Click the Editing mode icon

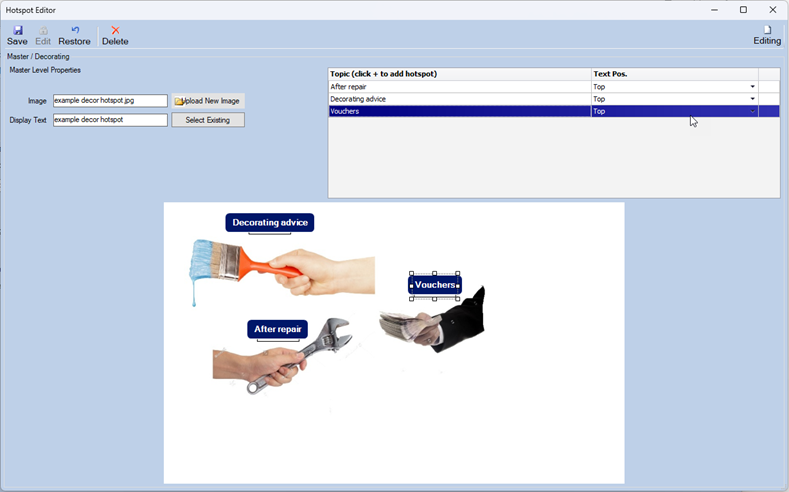(767, 31)
